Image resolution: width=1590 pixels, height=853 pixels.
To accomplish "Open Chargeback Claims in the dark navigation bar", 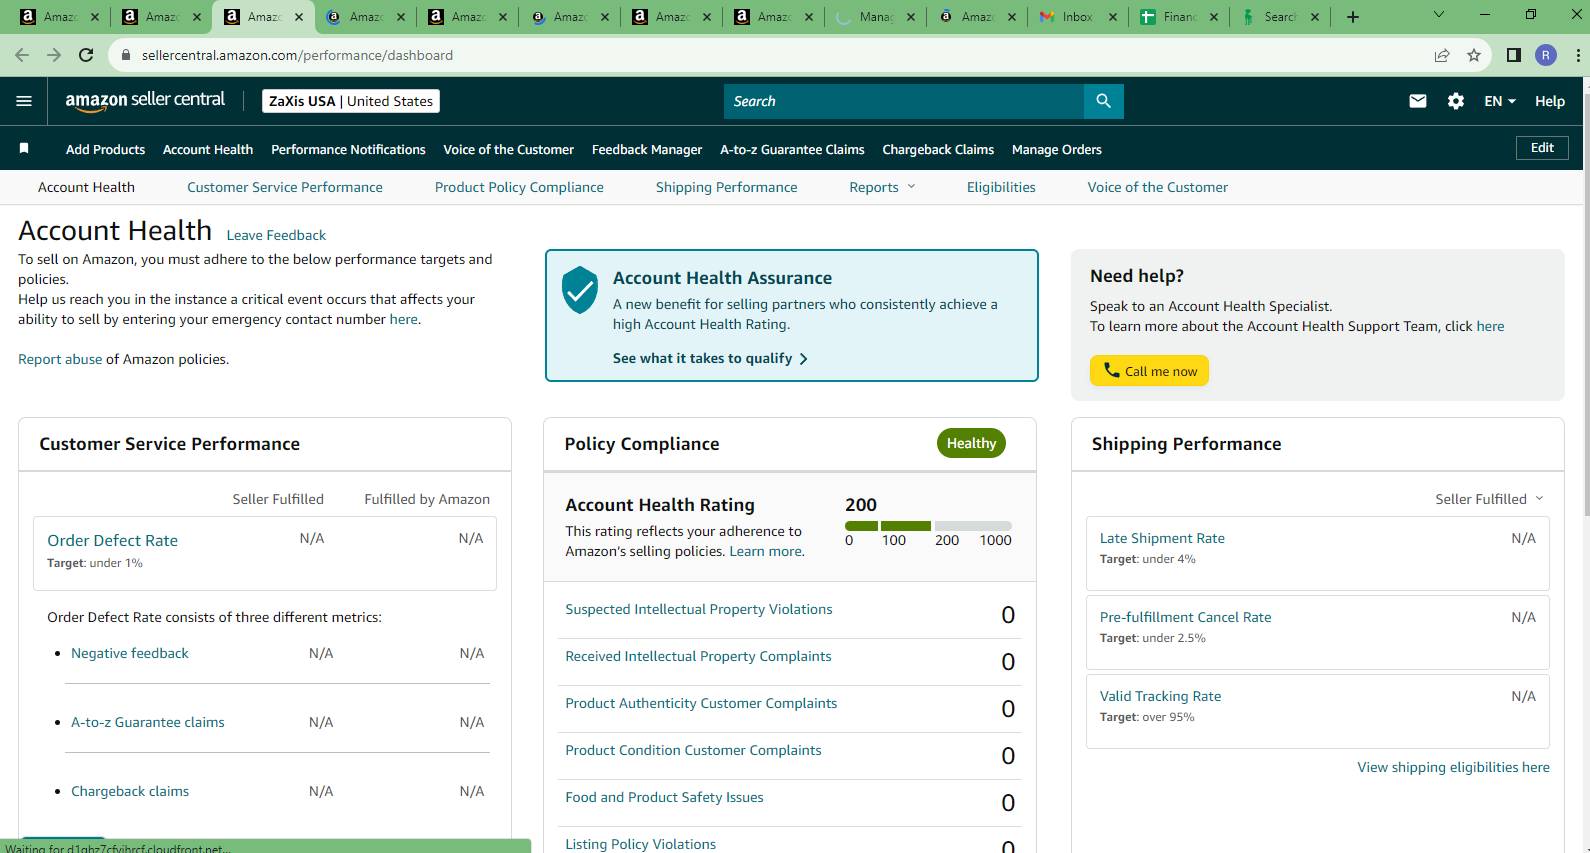I will 938,149.
